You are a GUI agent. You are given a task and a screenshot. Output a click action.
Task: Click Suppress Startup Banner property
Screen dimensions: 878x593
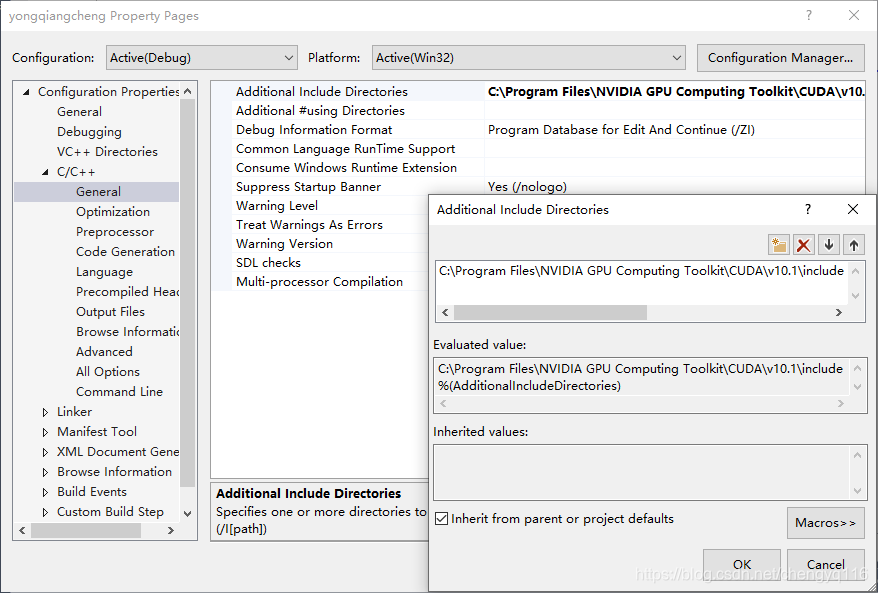point(309,187)
